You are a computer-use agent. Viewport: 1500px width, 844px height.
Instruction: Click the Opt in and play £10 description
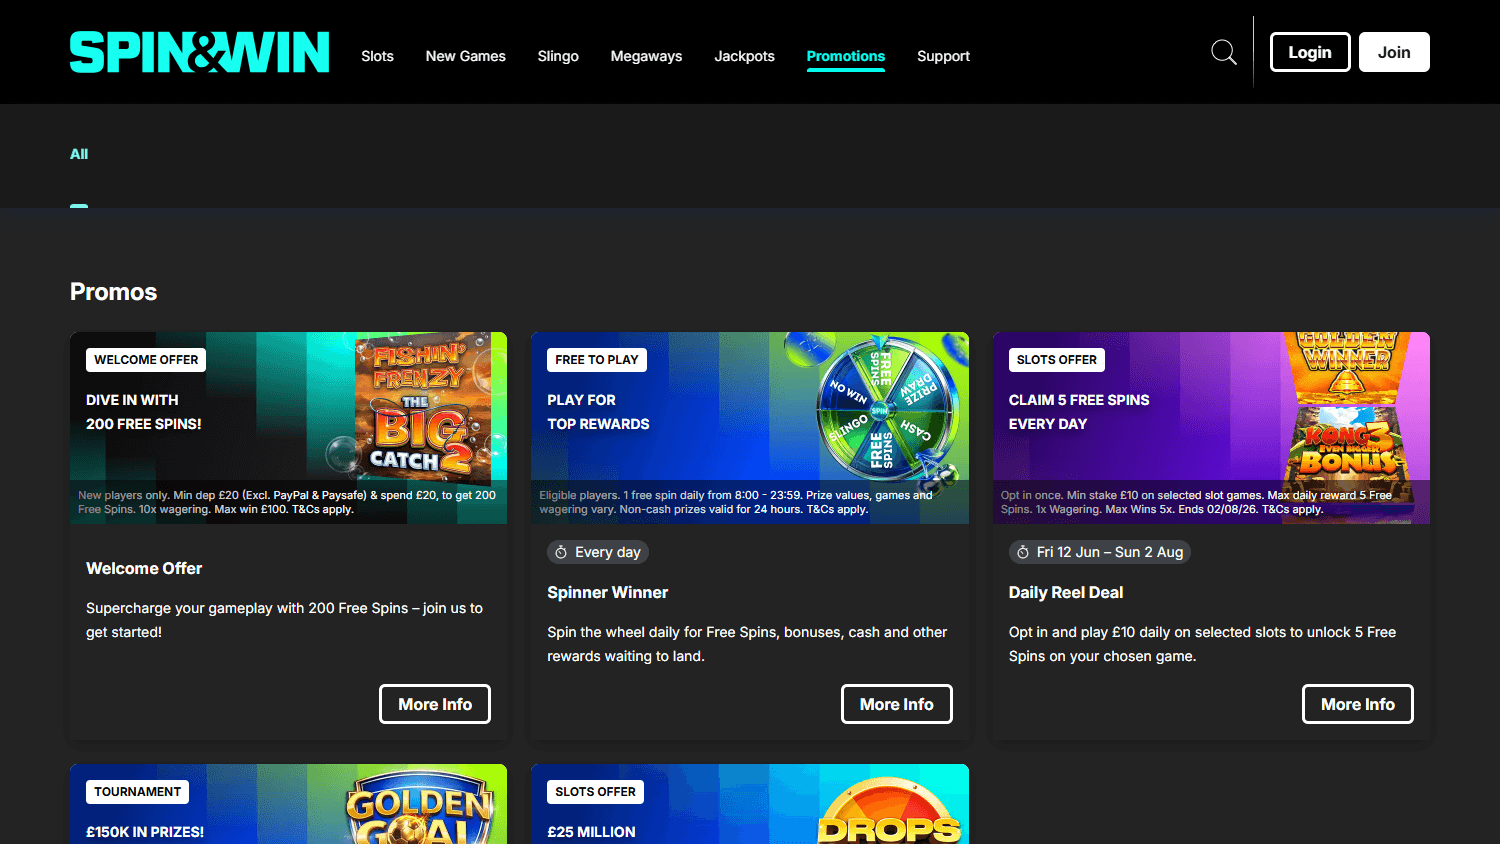[x=1202, y=644]
